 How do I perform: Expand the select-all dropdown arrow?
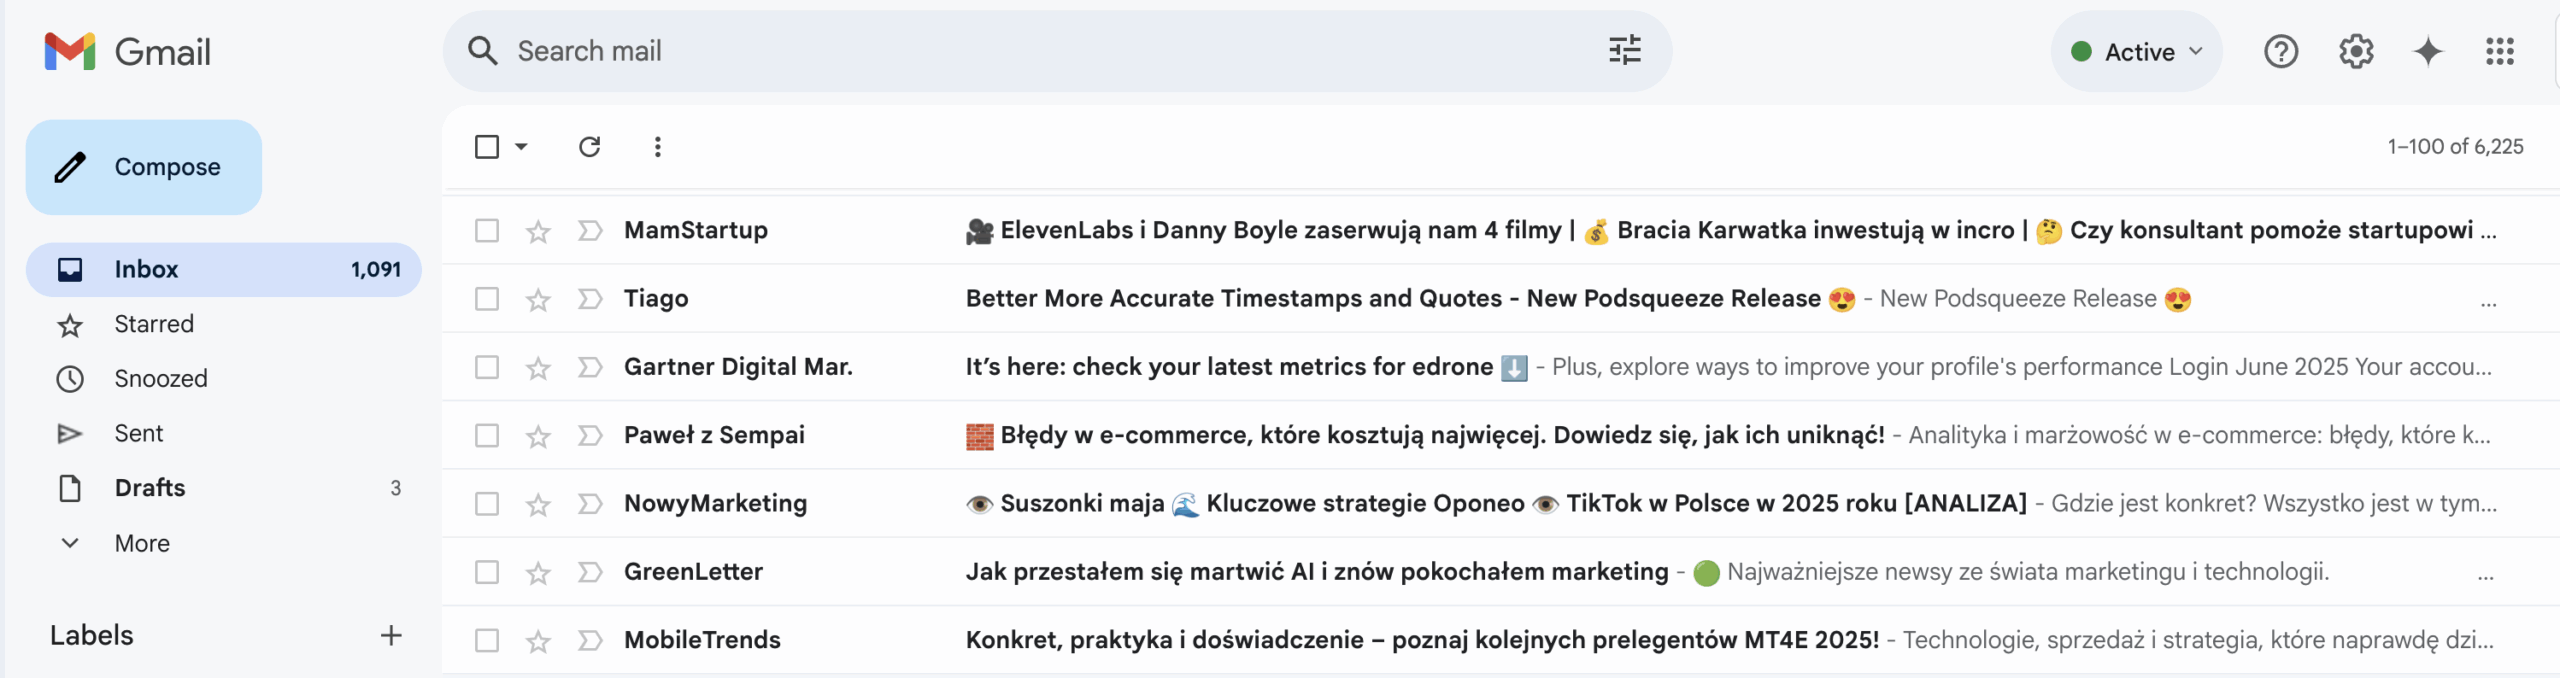[521, 147]
